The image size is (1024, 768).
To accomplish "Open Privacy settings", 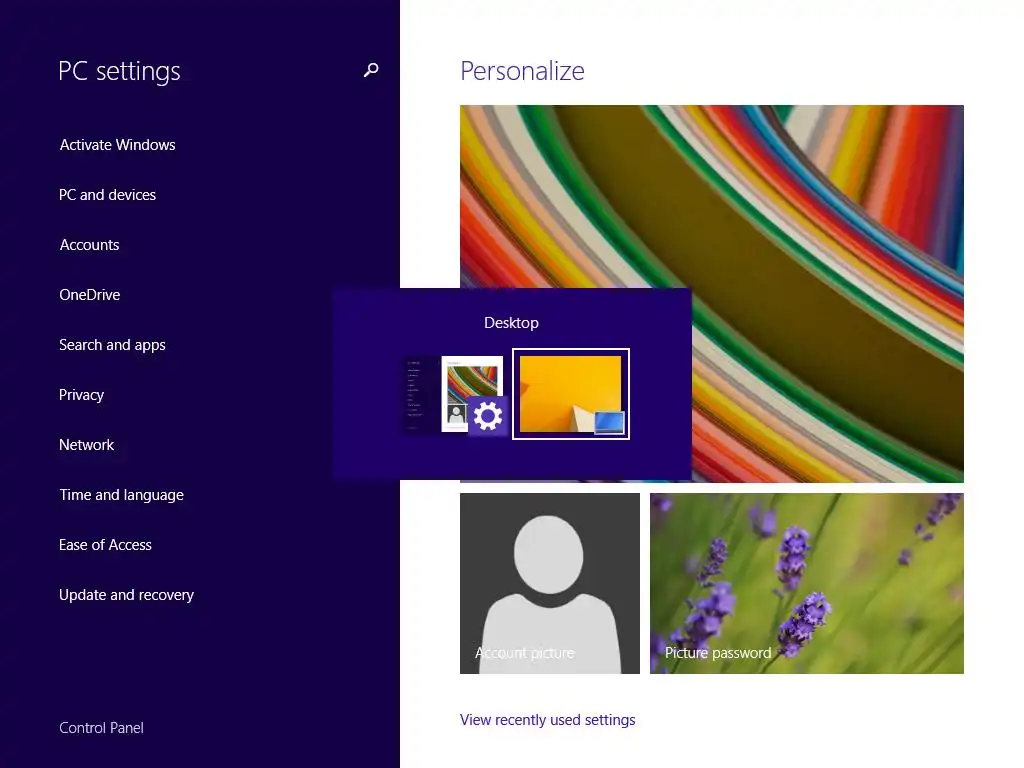I will coord(82,395).
